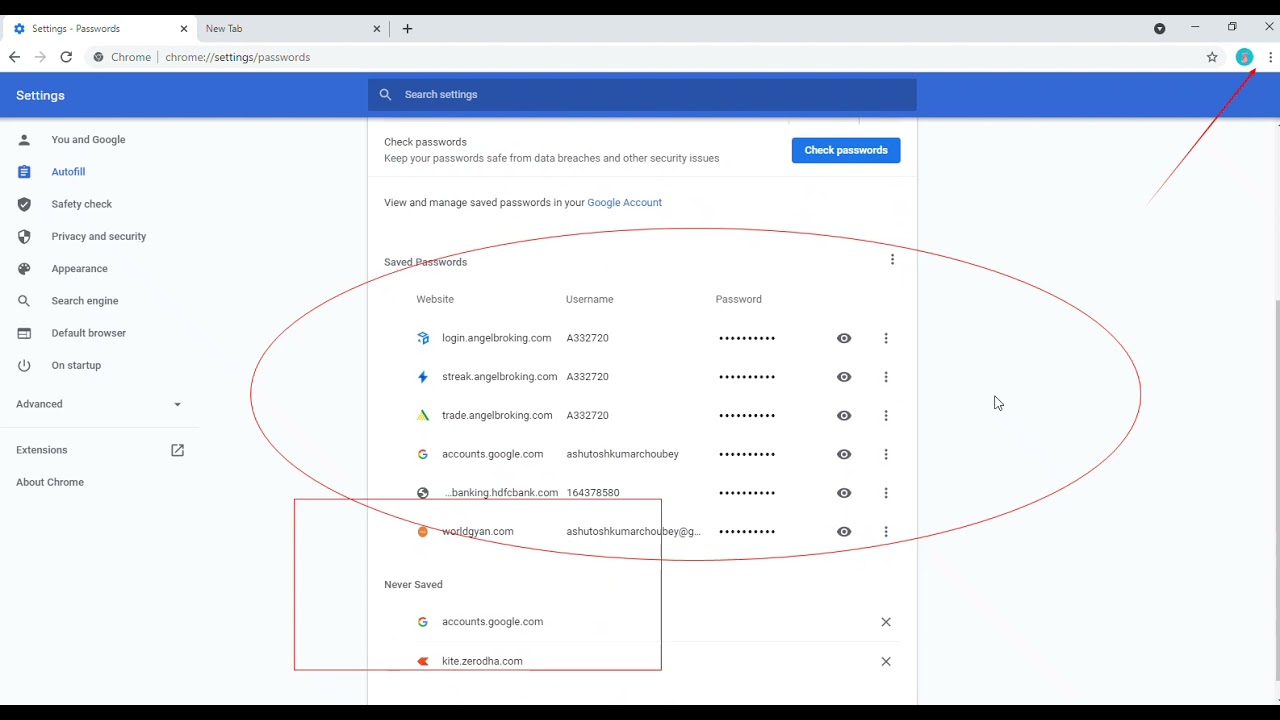Click the forward navigation arrow
The height and width of the screenshot is (720, 1280).
40,57
